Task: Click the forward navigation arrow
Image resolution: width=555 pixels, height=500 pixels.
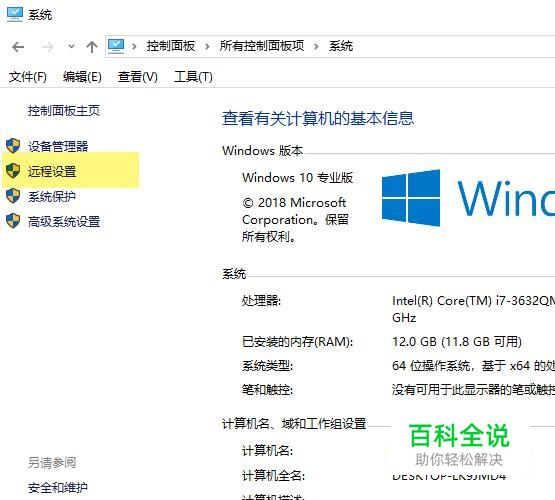Action: point(47,47)
